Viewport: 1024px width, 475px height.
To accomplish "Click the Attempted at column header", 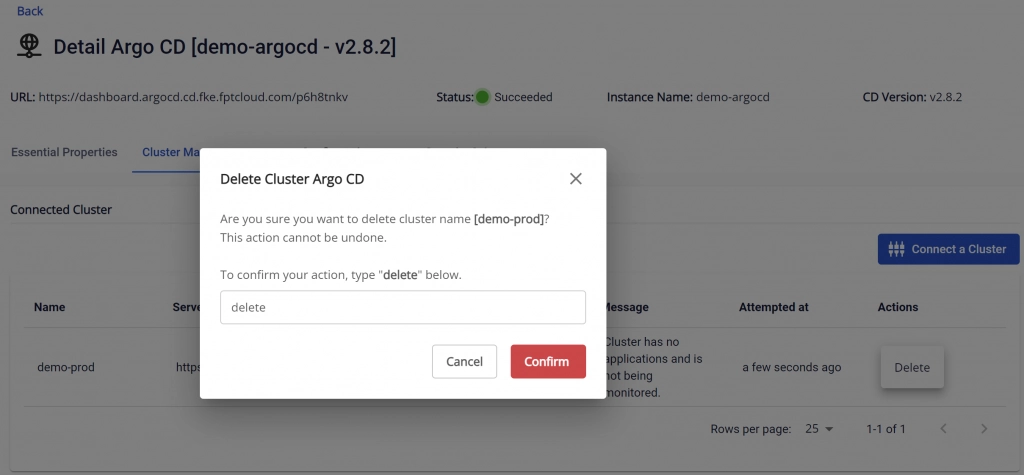I will tap(774, 307).
